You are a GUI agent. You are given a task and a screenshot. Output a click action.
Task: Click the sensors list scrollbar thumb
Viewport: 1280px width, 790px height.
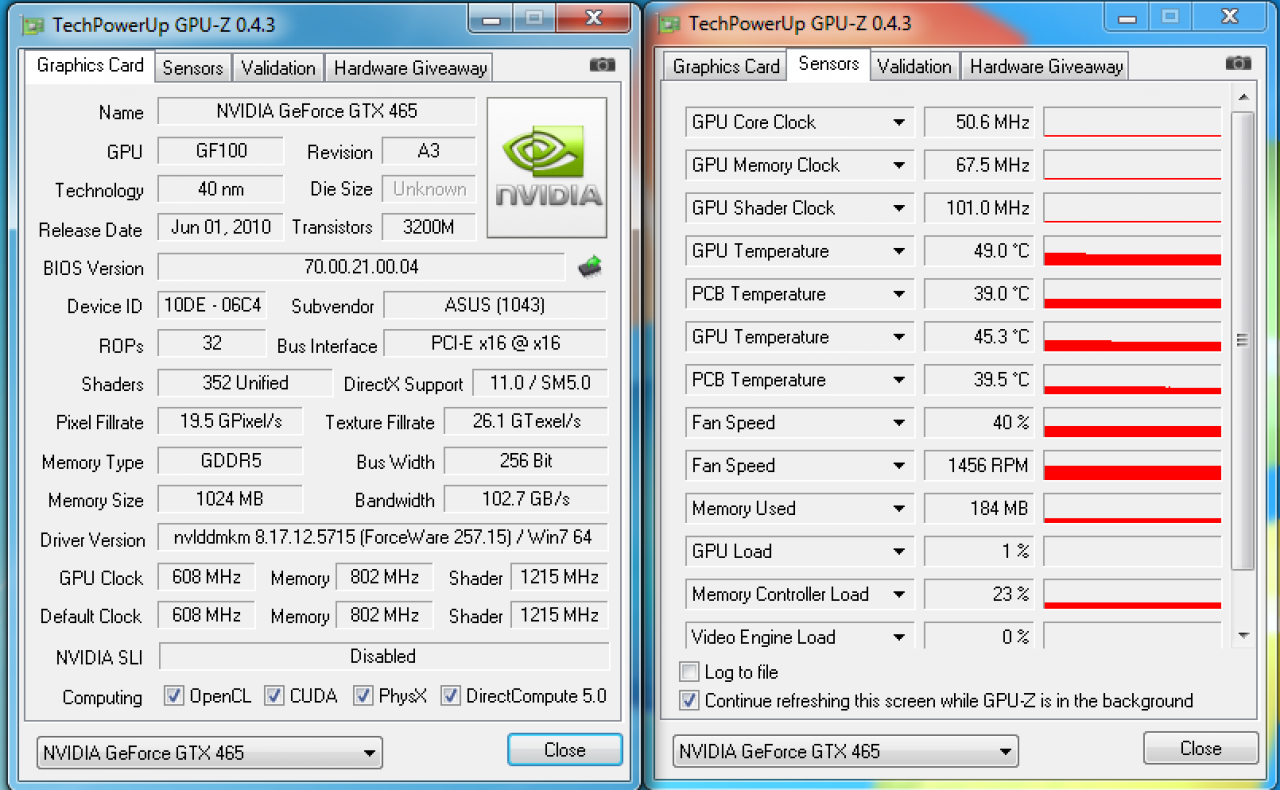pyautogui.click(x=1243, y=340)
